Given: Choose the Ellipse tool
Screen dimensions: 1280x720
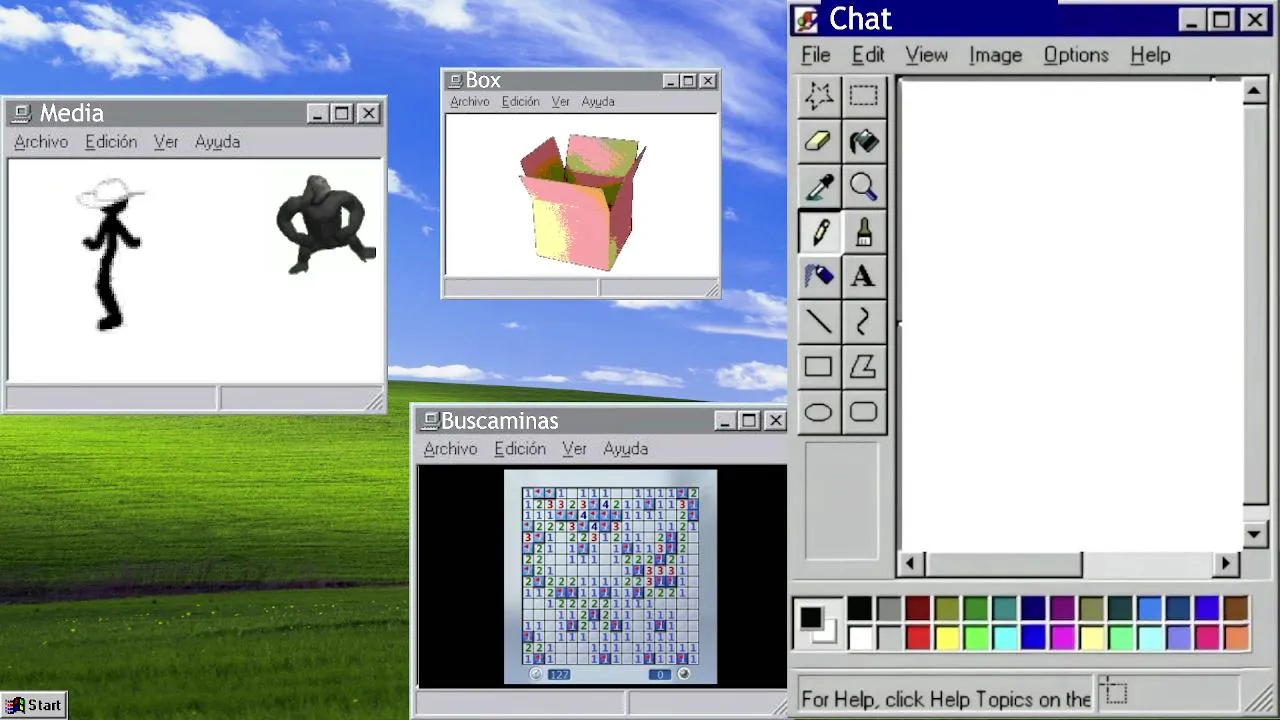Looking at the screenshot, I should [x=819, y=412].
